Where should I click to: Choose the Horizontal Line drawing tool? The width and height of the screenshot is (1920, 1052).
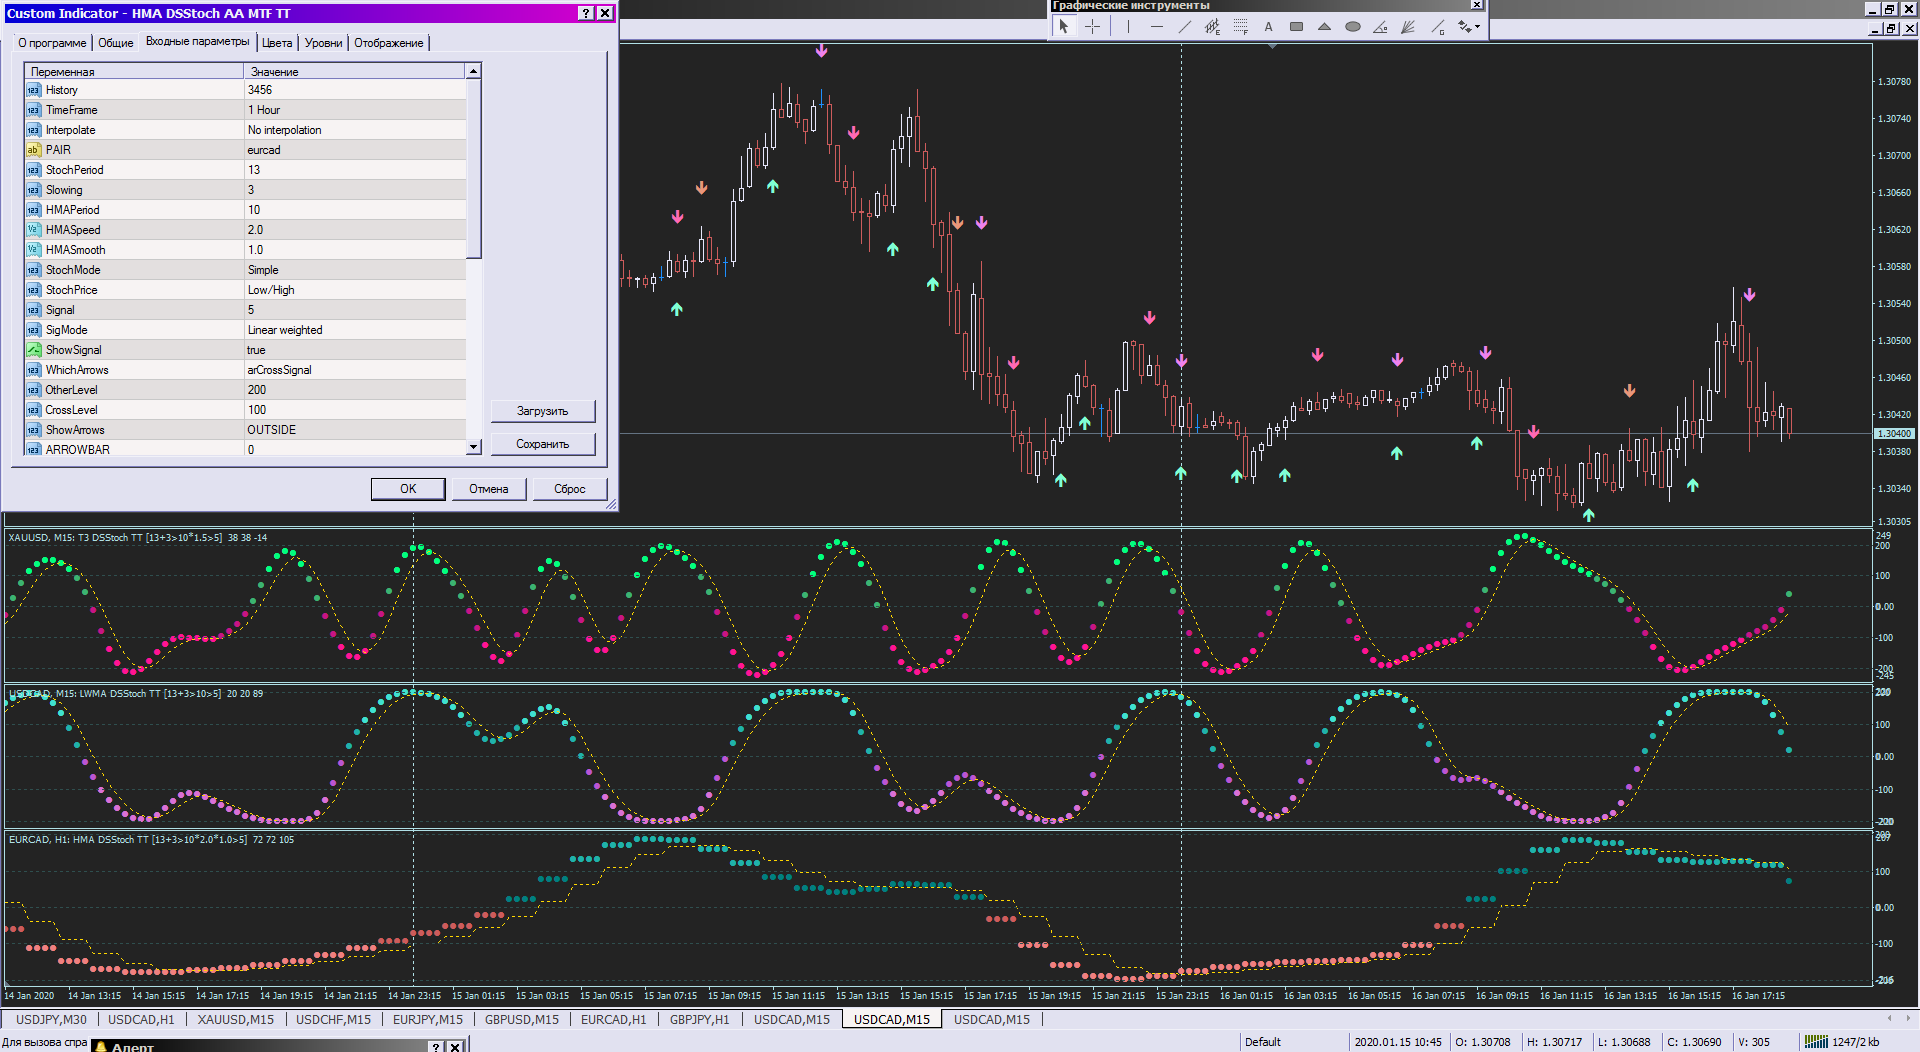(x=1156, y=27)
